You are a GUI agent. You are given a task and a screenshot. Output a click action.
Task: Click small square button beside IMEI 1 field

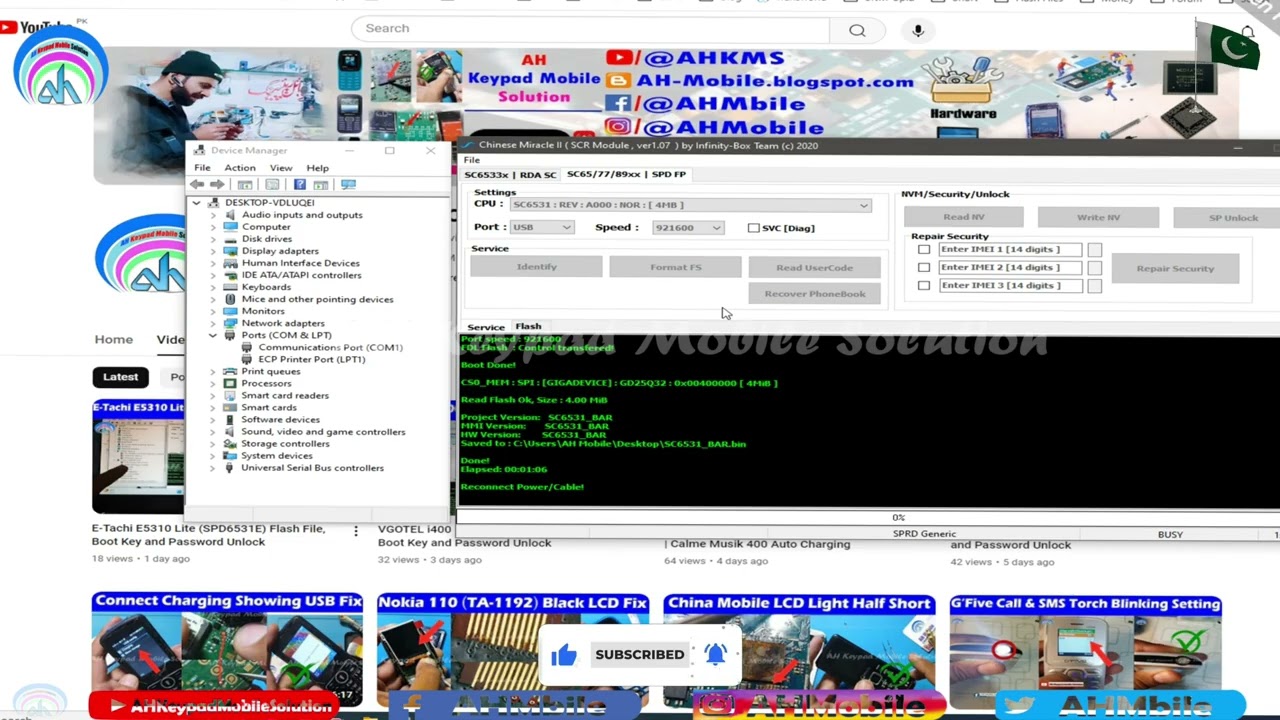point(1095,250)
